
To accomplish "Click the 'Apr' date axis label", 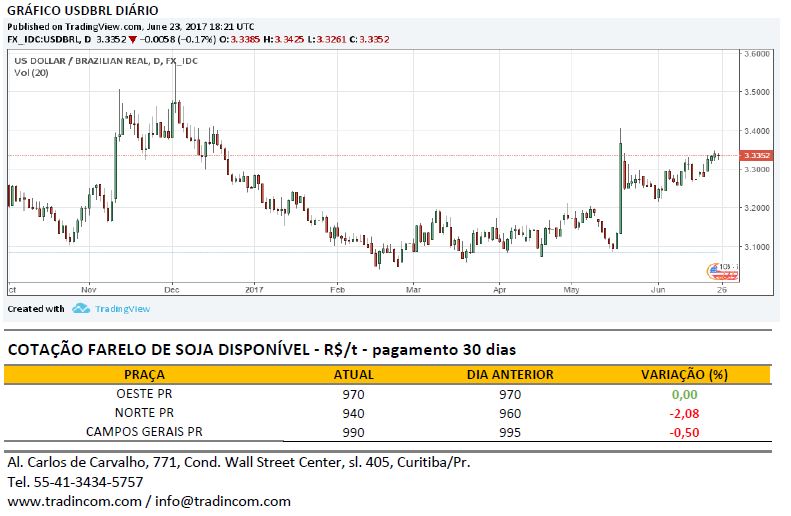I will pos(499,290).
